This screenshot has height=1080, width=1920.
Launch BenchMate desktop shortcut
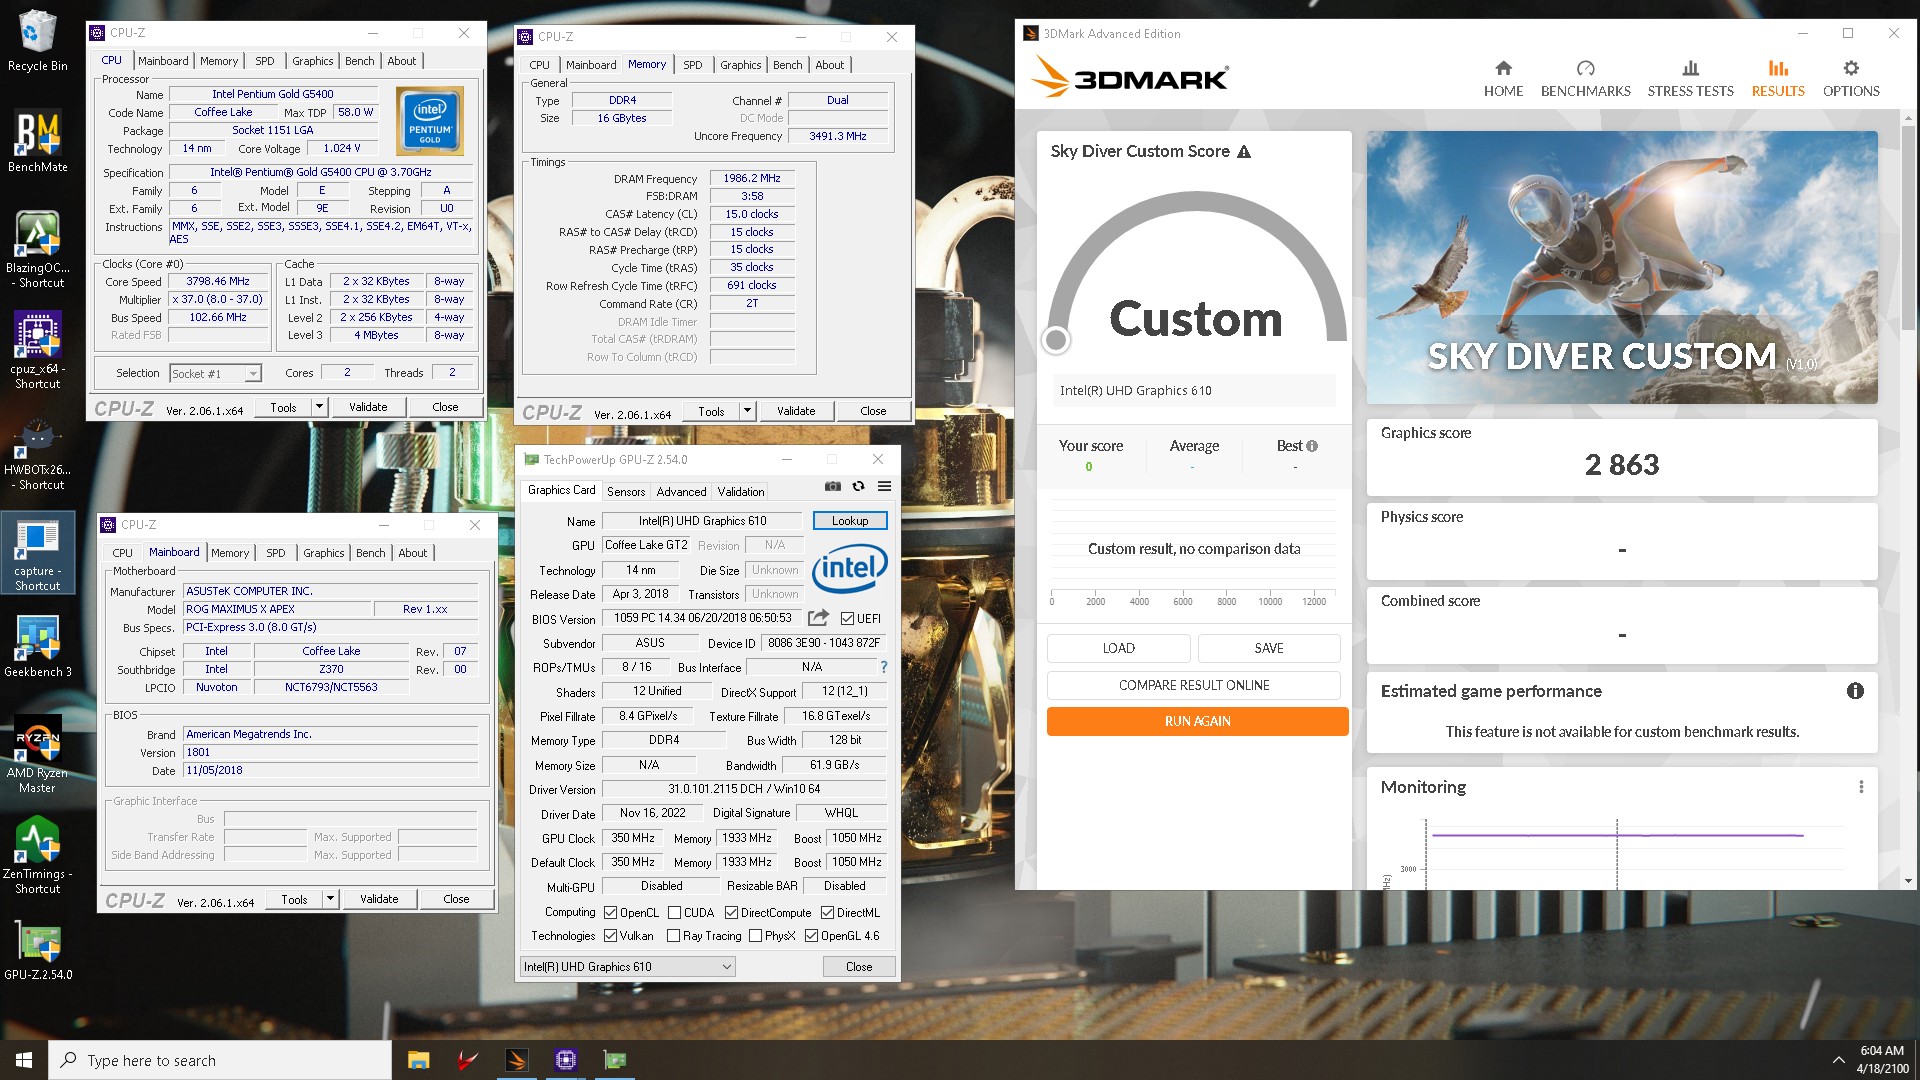37,141
